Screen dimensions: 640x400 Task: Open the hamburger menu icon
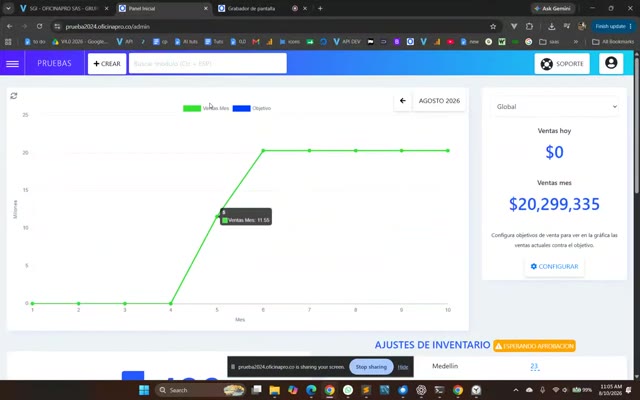tap(12, 64)
